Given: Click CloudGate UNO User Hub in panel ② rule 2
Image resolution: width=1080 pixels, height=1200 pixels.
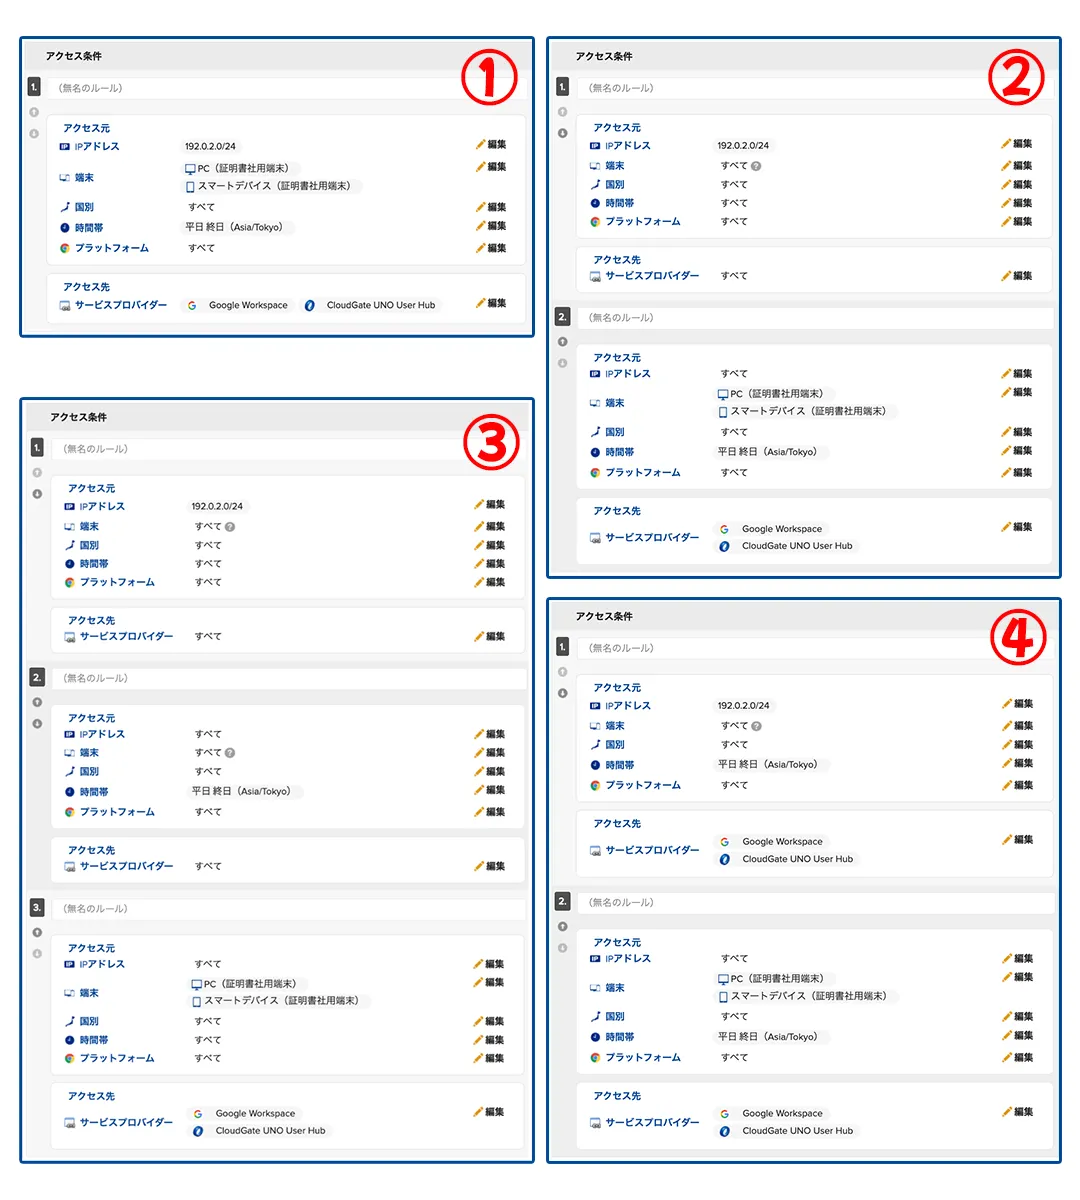Looking at the screenshot, I should coord(786,546).
